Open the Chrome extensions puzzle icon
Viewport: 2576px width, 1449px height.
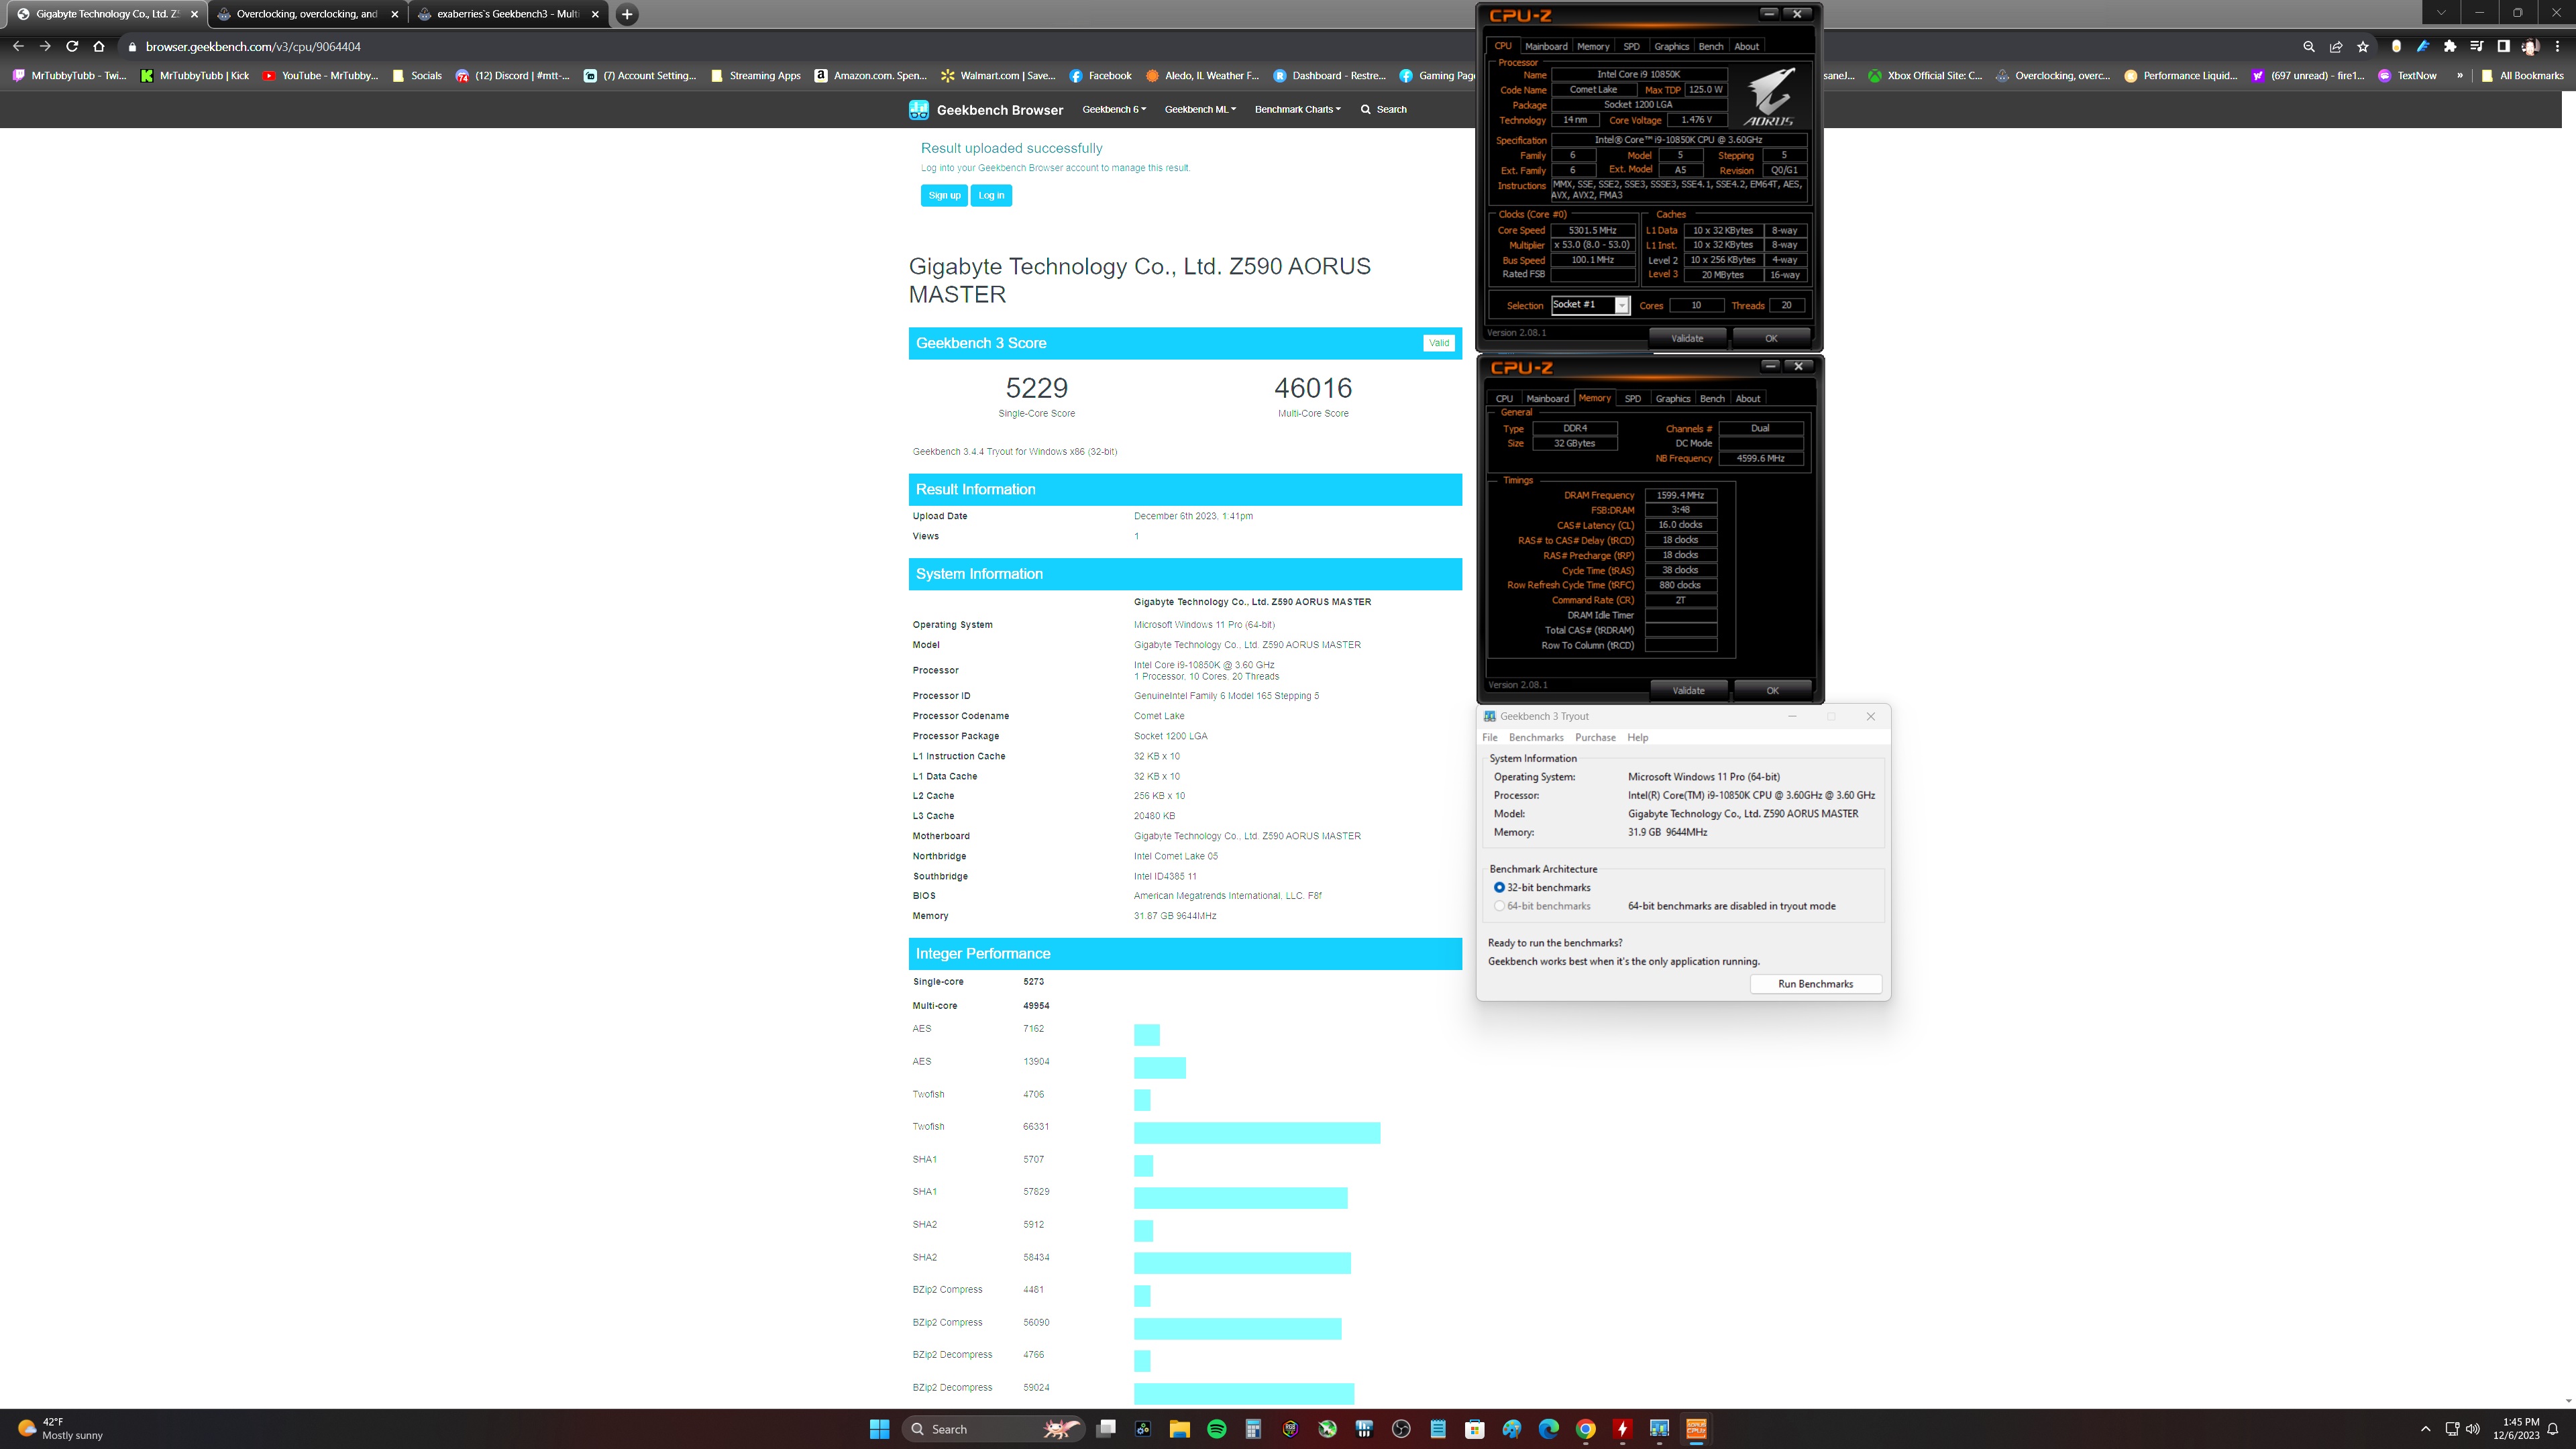[2450, 46]
